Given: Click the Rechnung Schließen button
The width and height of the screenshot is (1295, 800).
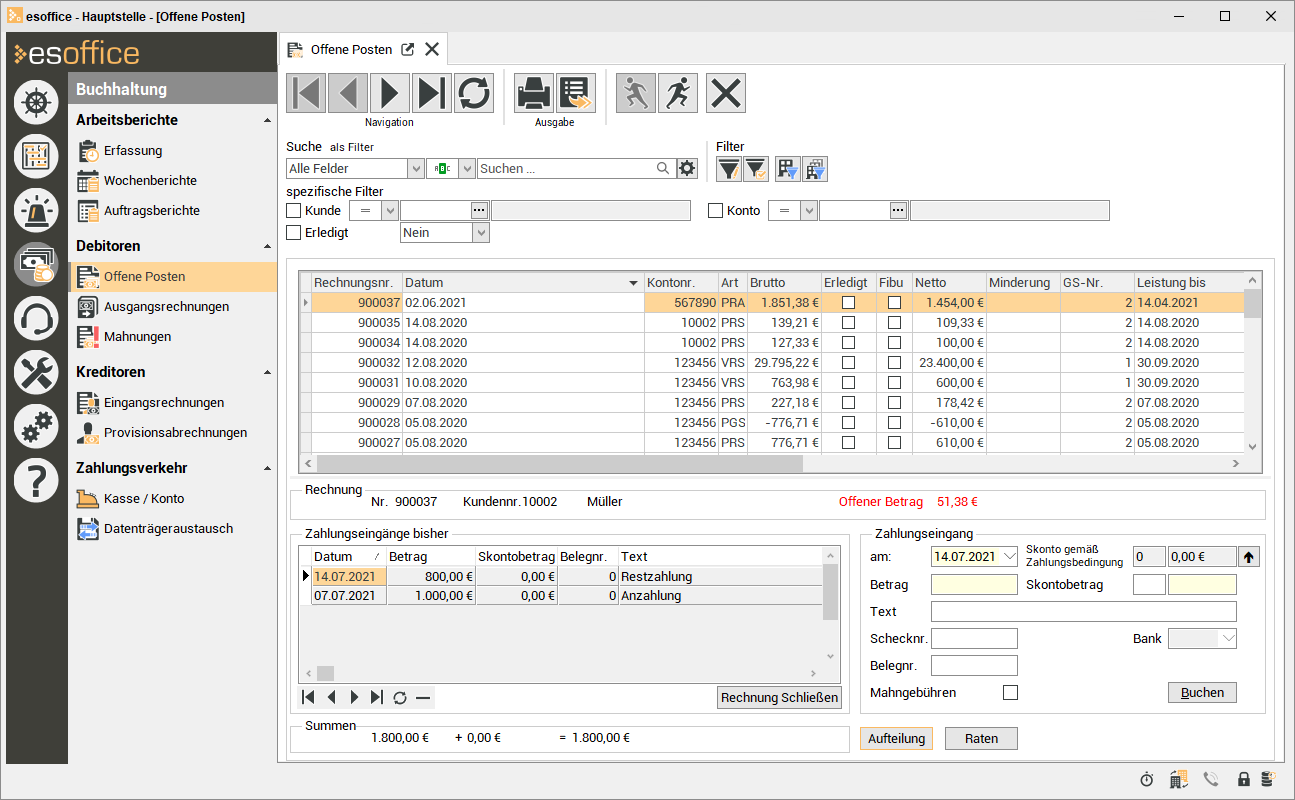Looking at the screenshot, I should (780, 698).
